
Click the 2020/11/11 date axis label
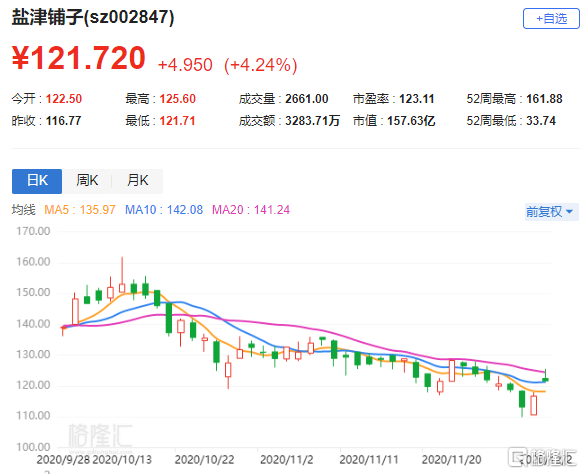click(369, 460)
